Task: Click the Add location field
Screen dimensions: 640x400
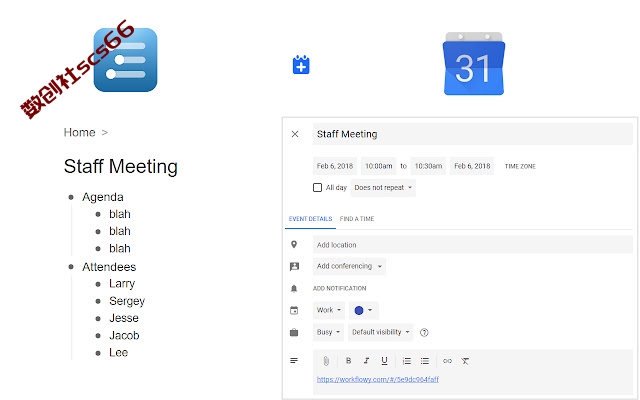Action: 473,244
